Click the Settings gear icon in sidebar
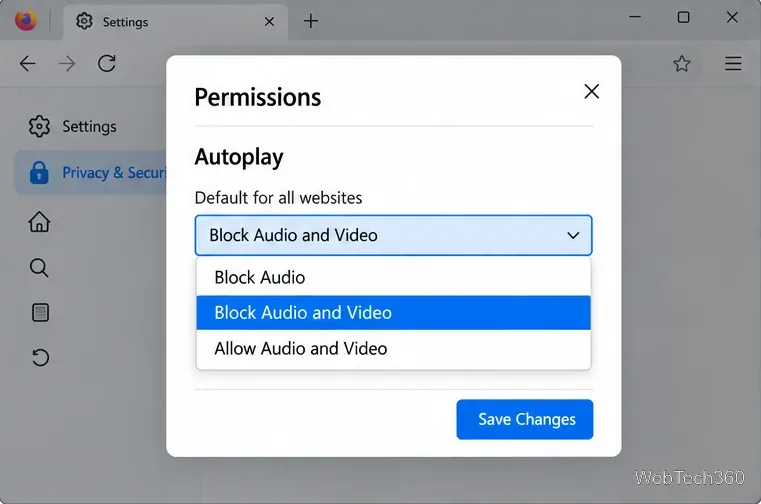This screenshot has height=504, width=761. point(39,127)
